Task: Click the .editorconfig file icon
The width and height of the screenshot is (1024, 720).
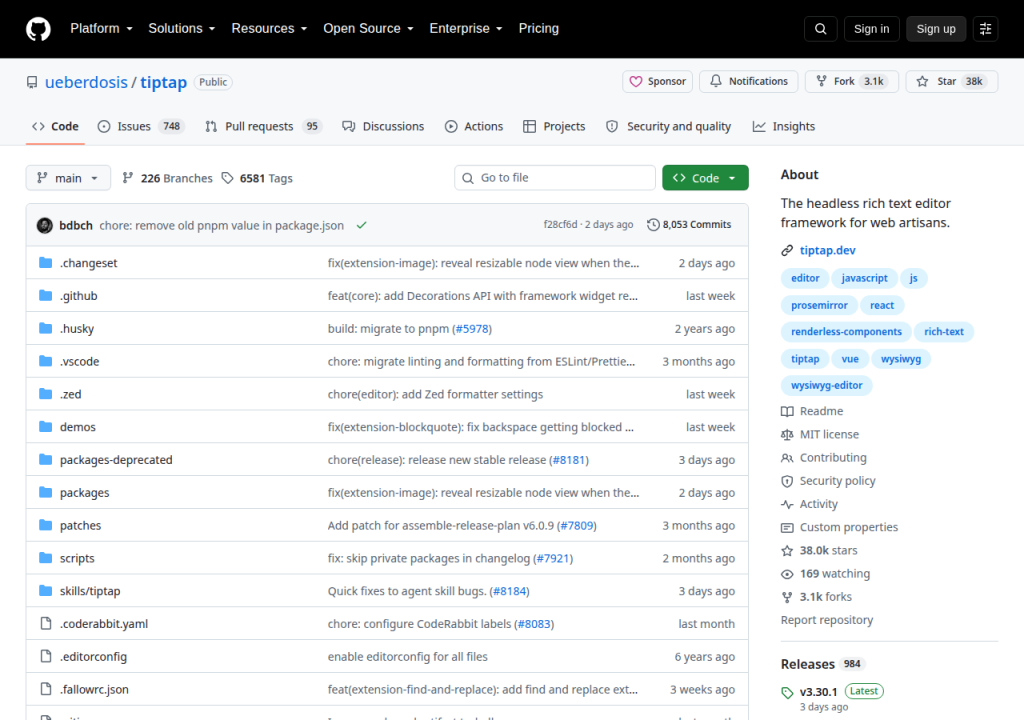Action: point(46,656)
